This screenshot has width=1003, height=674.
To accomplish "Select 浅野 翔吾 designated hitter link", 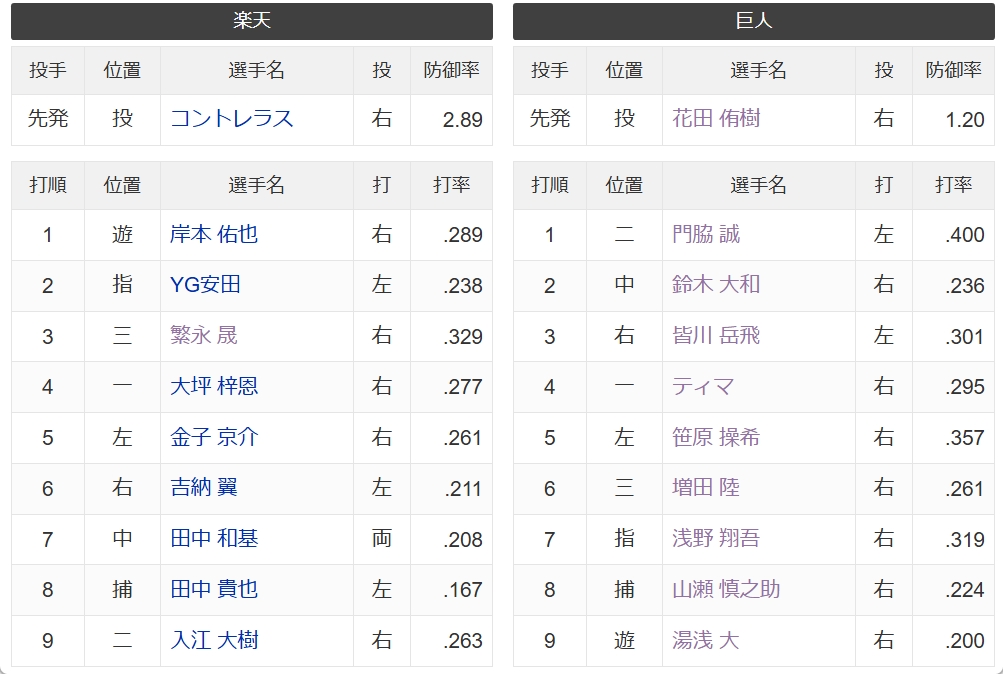I will point(716,539).
